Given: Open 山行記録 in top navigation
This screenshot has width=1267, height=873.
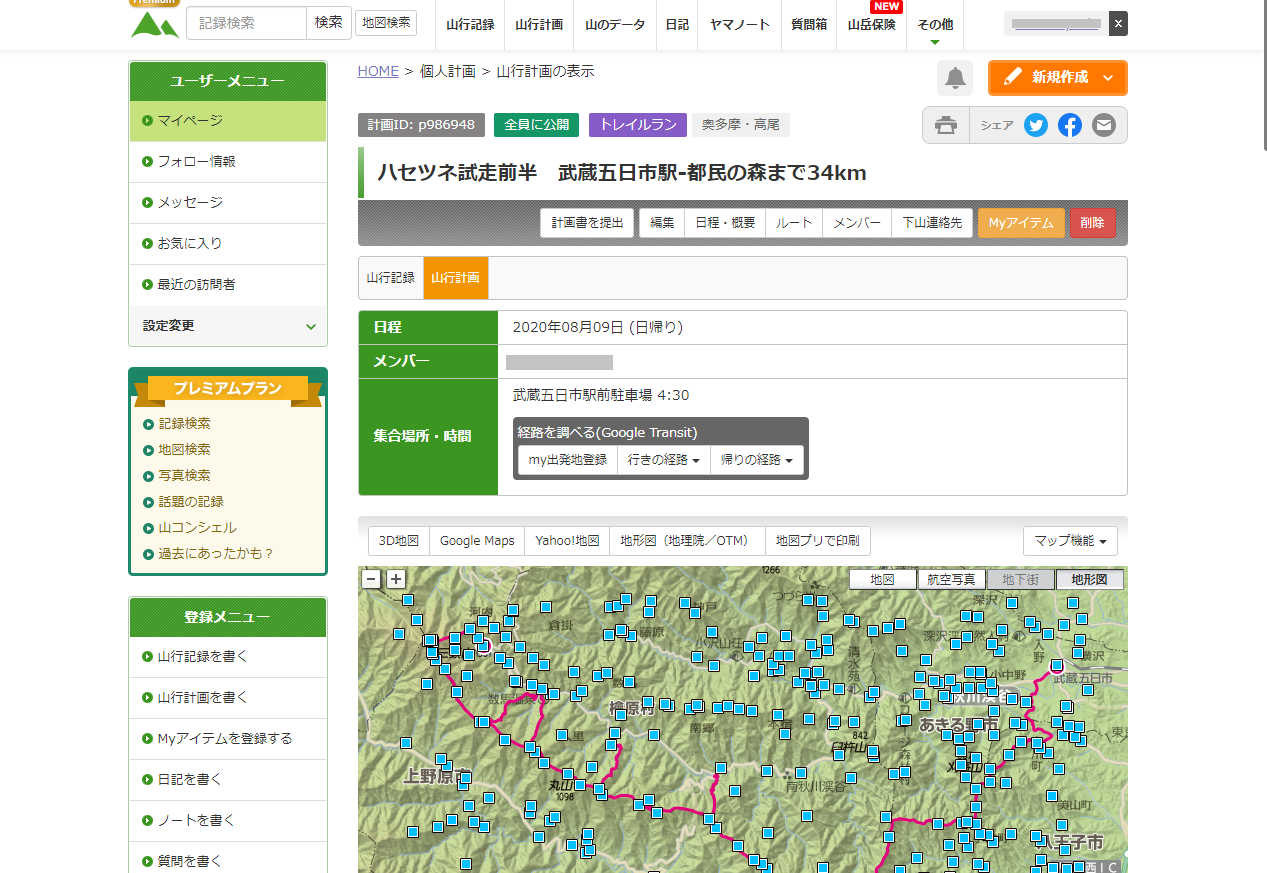Looking at the screenshot, I should 470,24.
